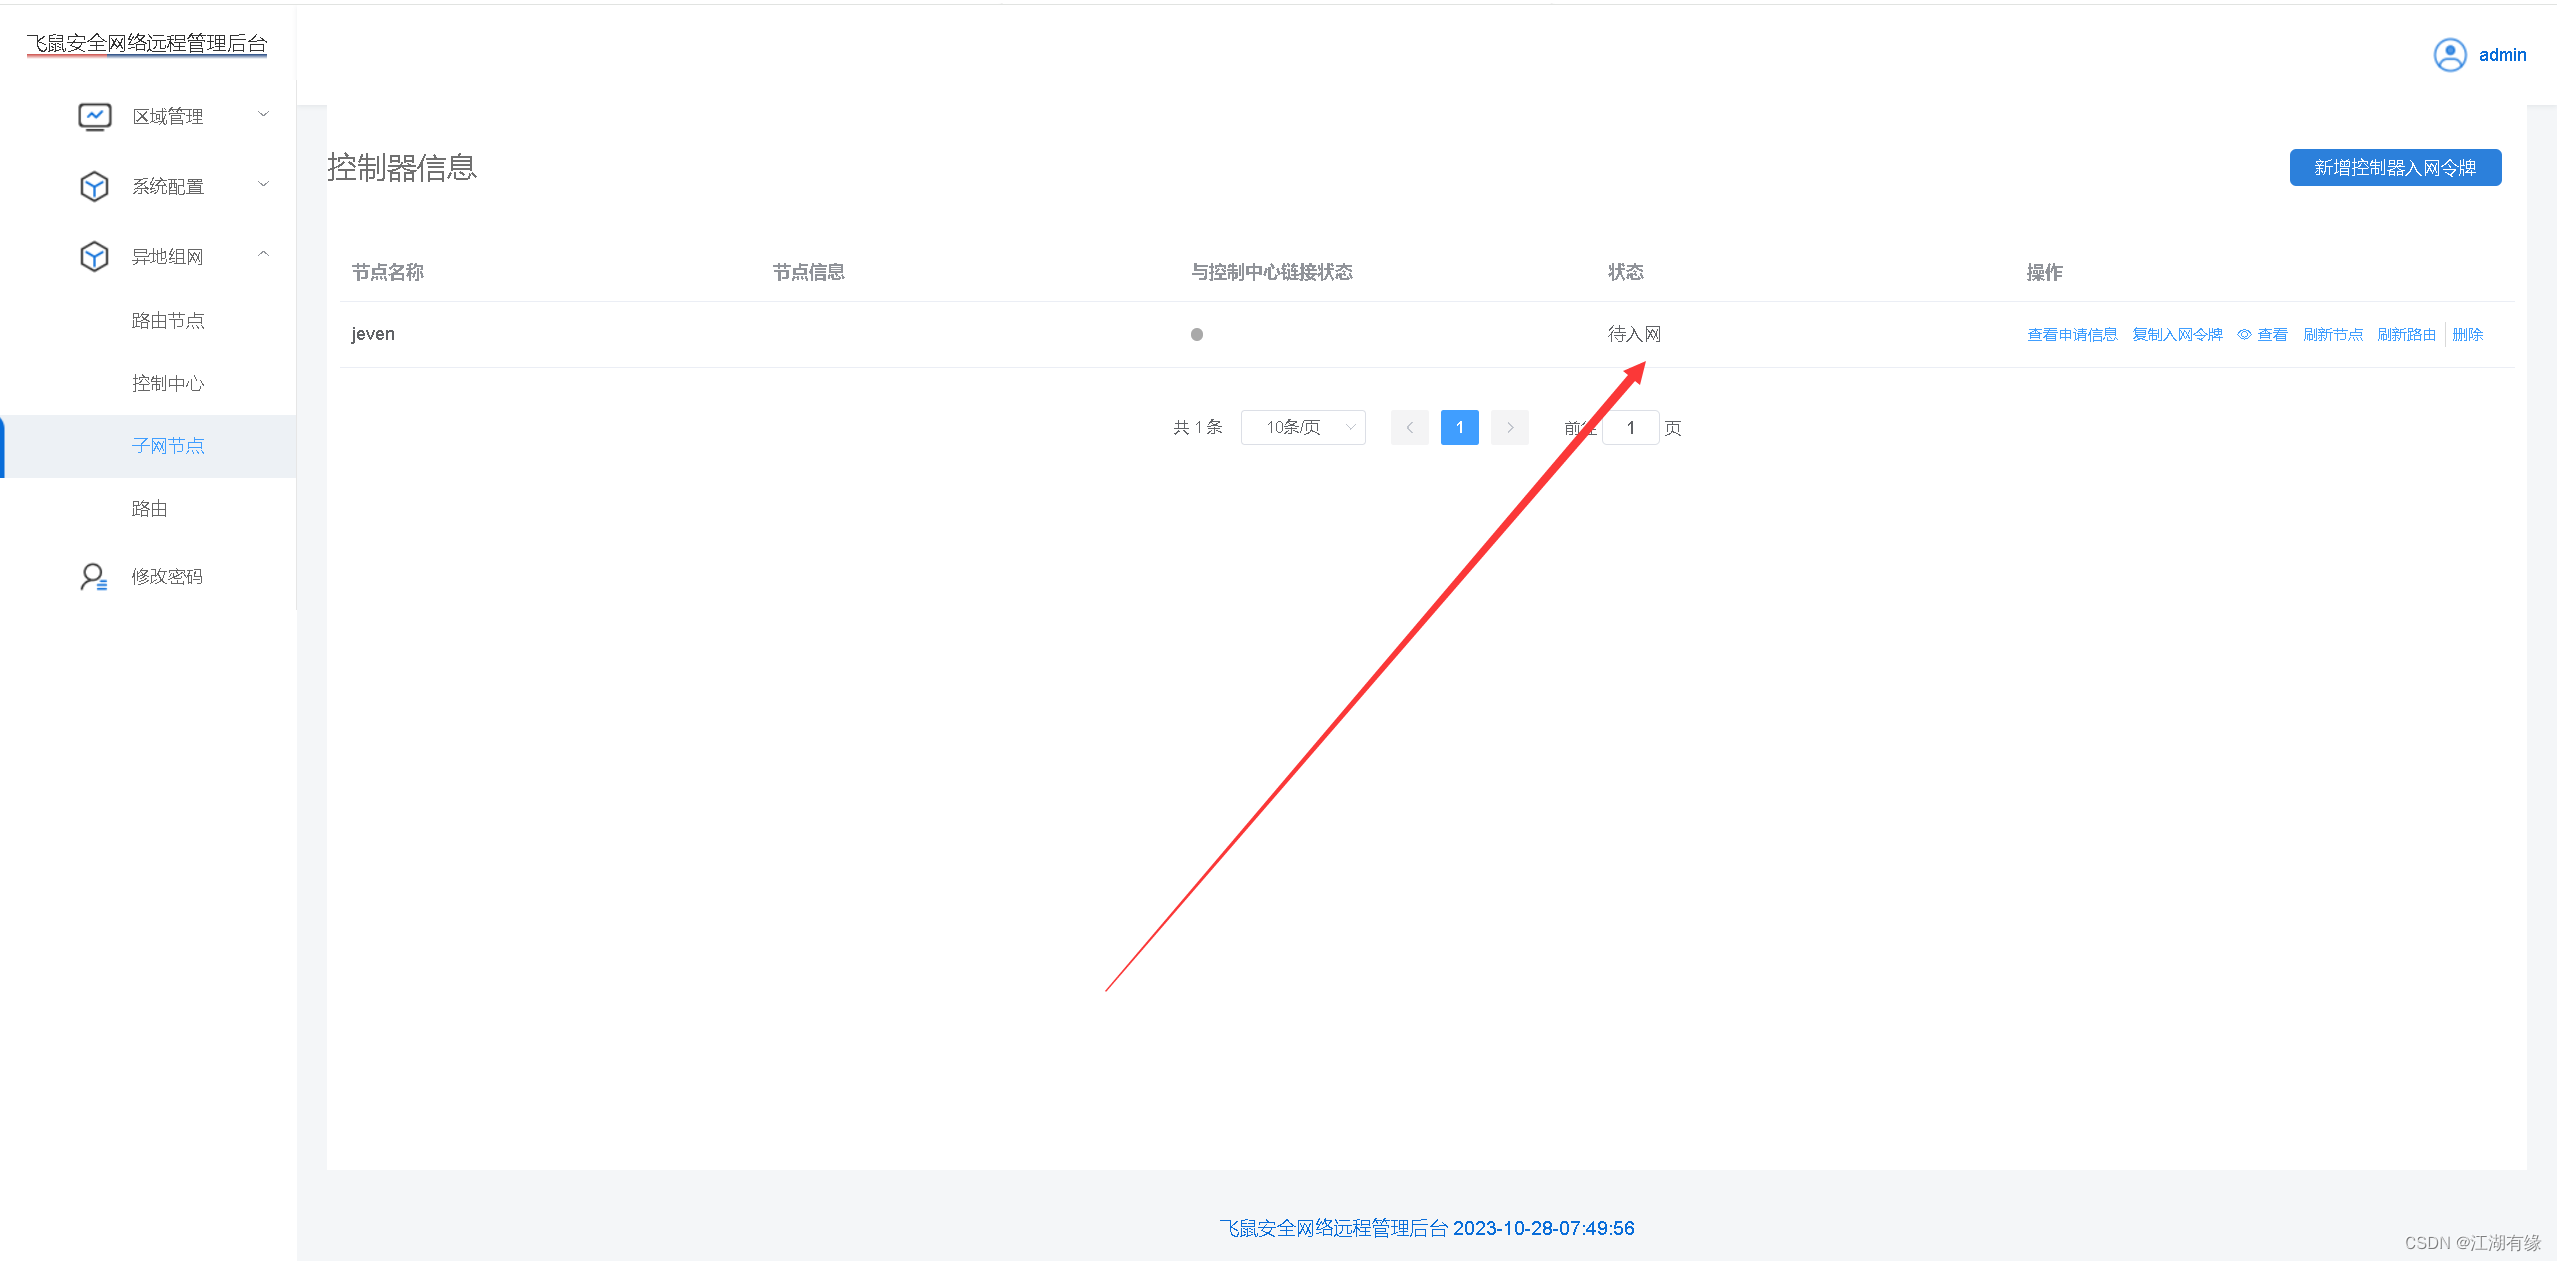This screenshot has height=1261, width=2557.
Task: Open the 10条/页 page size dropdown
Action: (x=1303, y=428)
